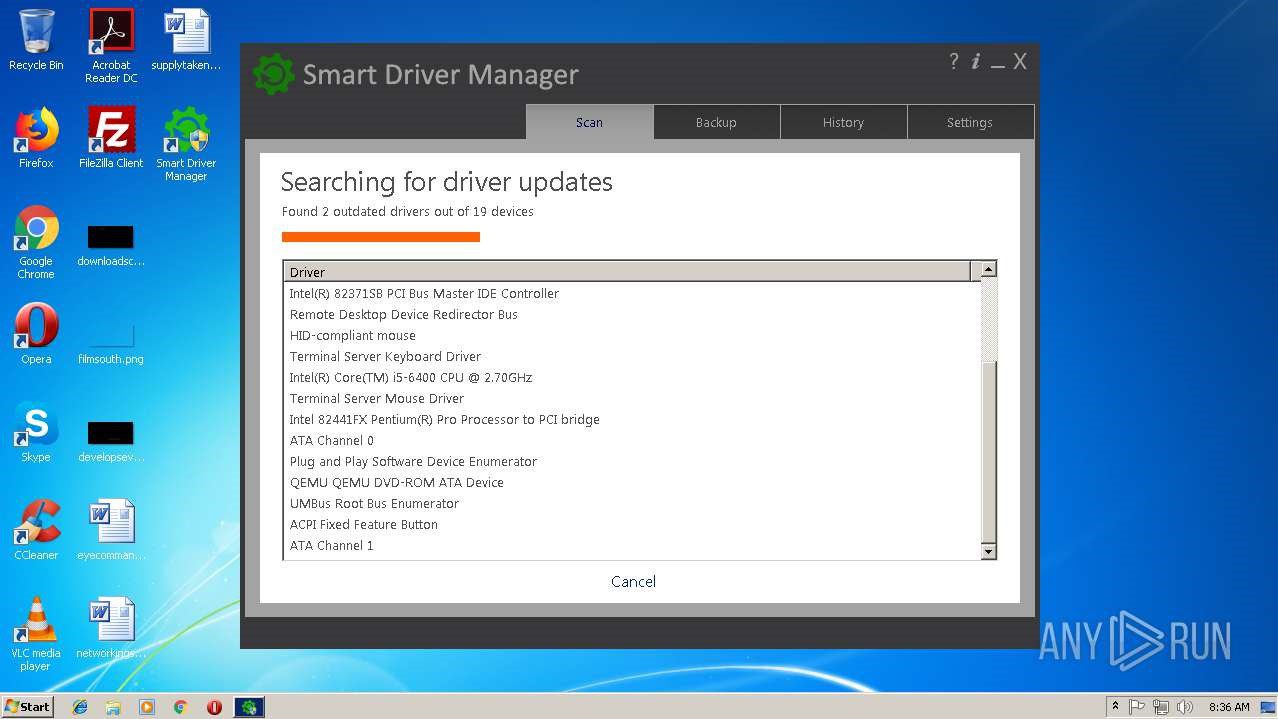Viewport: 1278px width, 719px height.
Task: Select HID-compliant mouse row
Action: pyautogui.click(x=632, y=335)
